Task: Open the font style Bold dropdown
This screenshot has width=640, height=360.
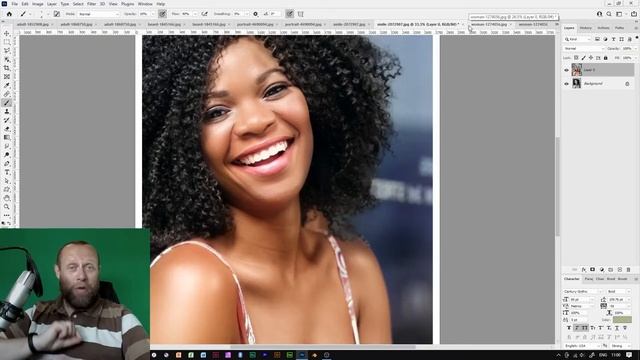Action: 619,291
